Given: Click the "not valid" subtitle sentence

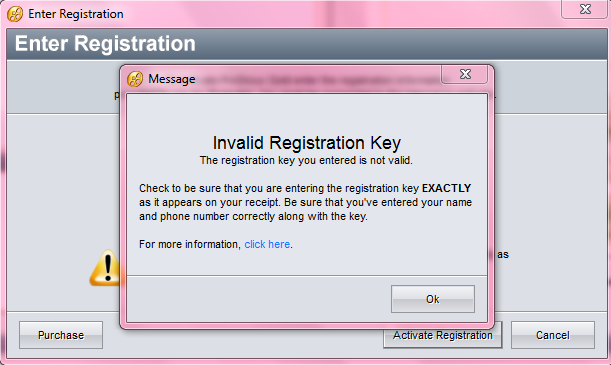Looking at the screenshot, I should (306, 160).
